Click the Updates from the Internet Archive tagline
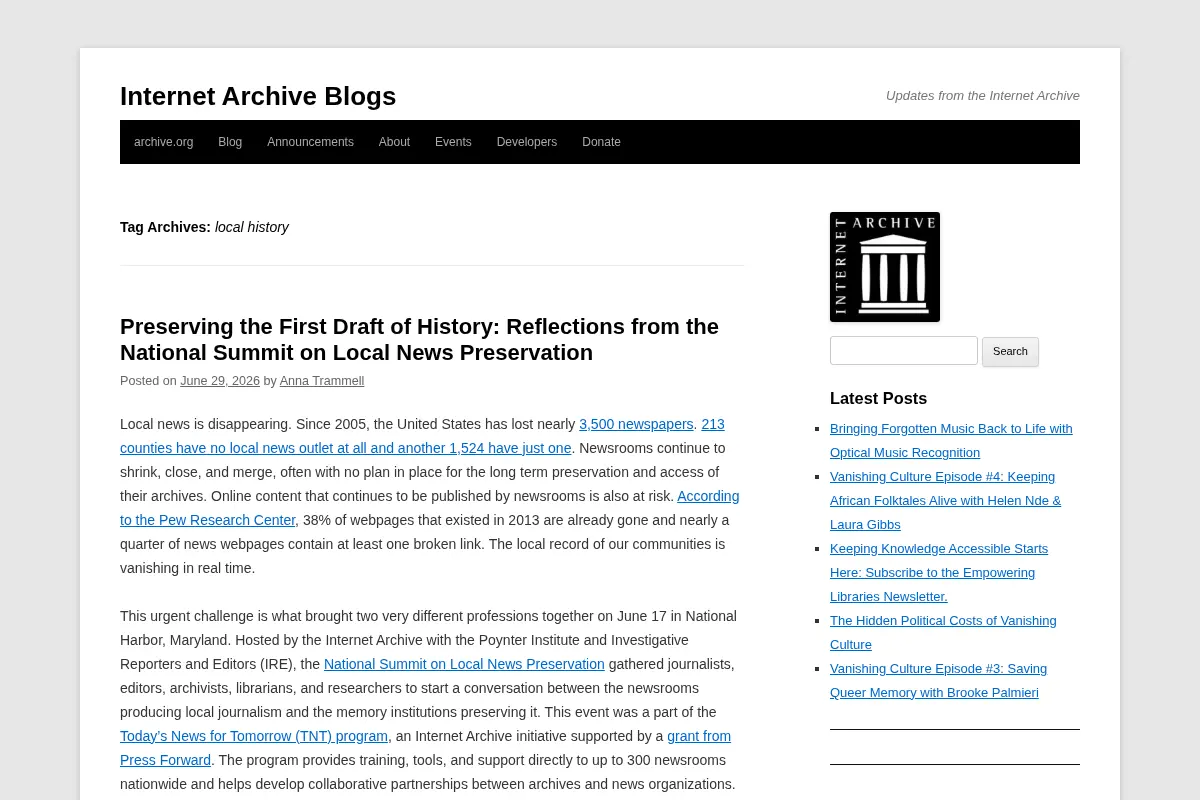 (983, 96)
